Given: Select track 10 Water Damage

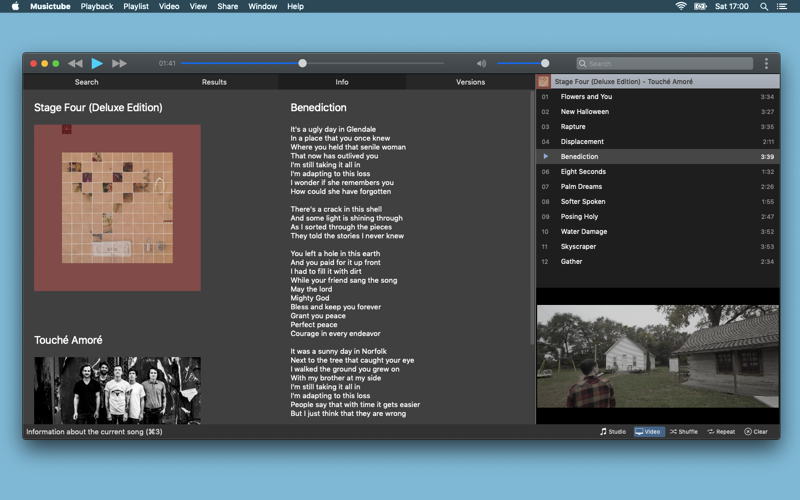Looking at the screenshot, I should [x=658, y=231].
